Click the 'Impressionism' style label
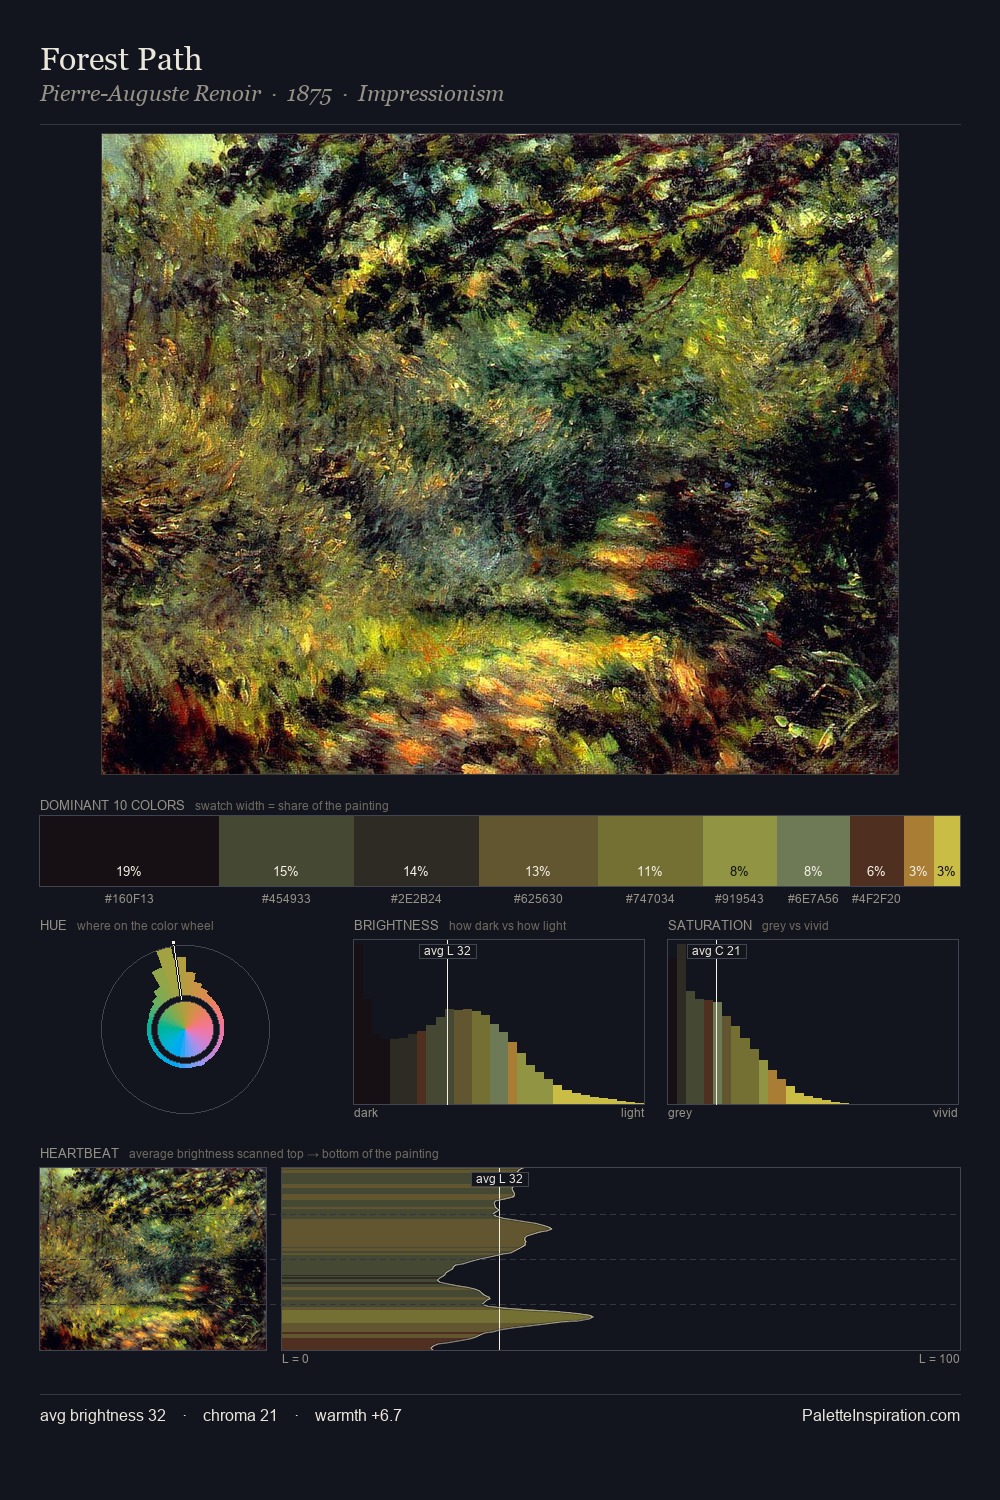 431,94
